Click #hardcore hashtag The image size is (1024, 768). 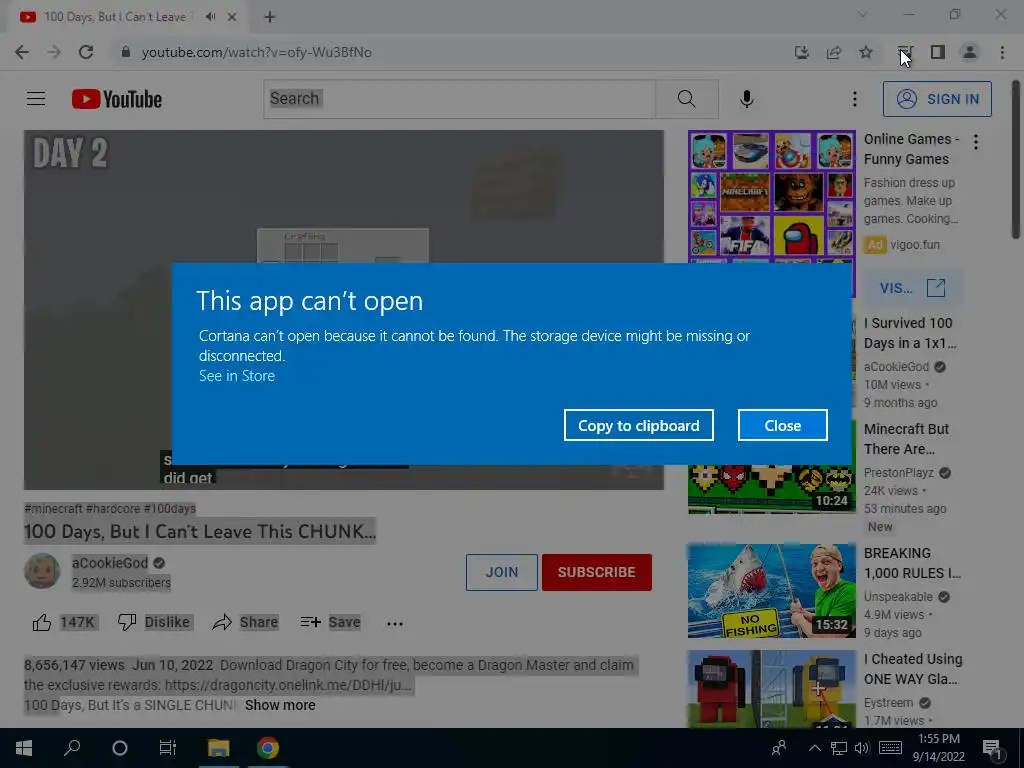[113, 508]
